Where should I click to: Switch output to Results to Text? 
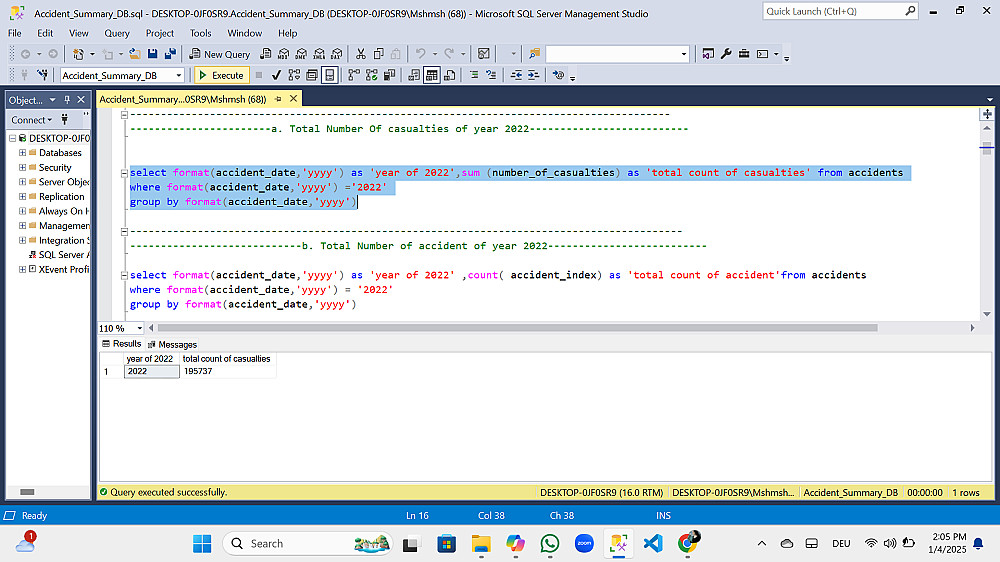(414, 75)
